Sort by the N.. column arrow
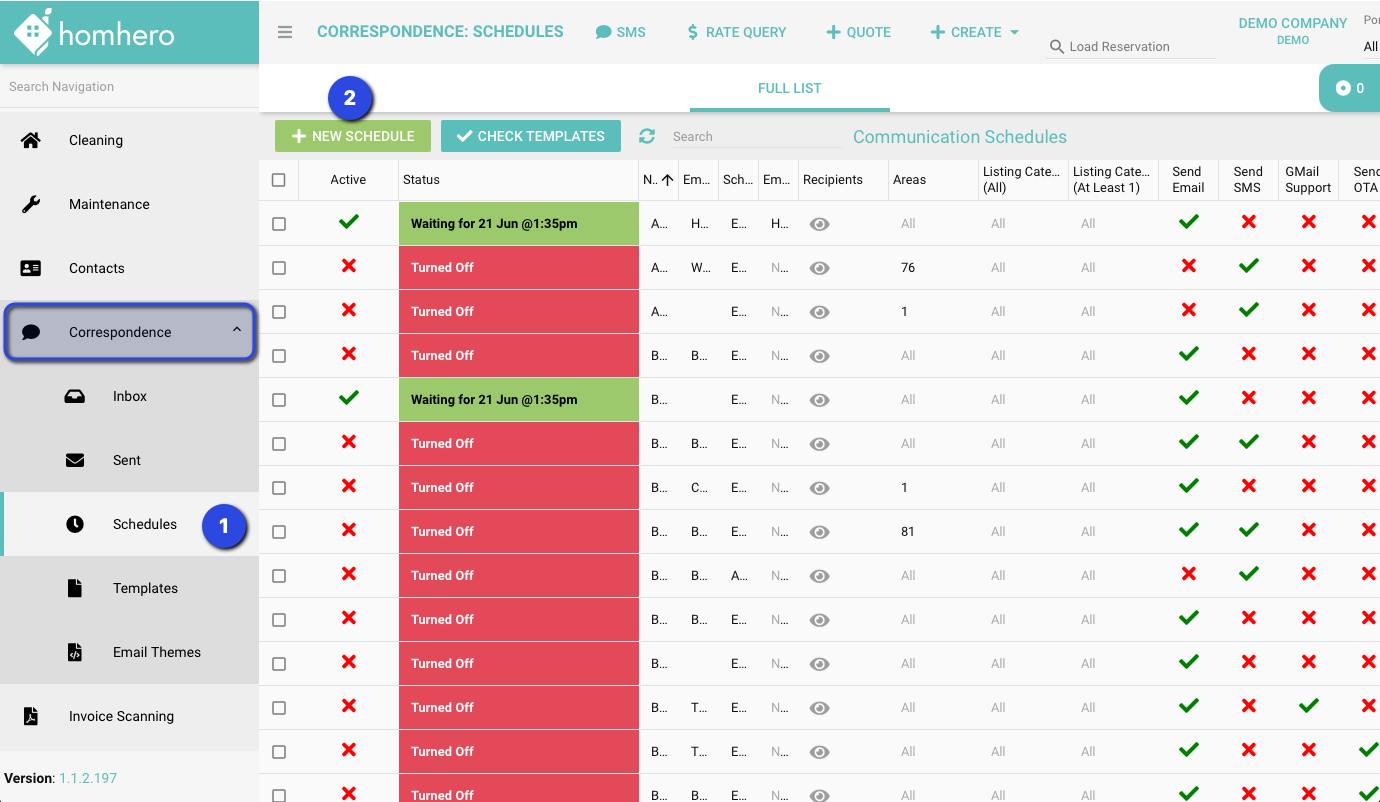The height and width of the screenshot is (802, 1380). coord(667,180)
